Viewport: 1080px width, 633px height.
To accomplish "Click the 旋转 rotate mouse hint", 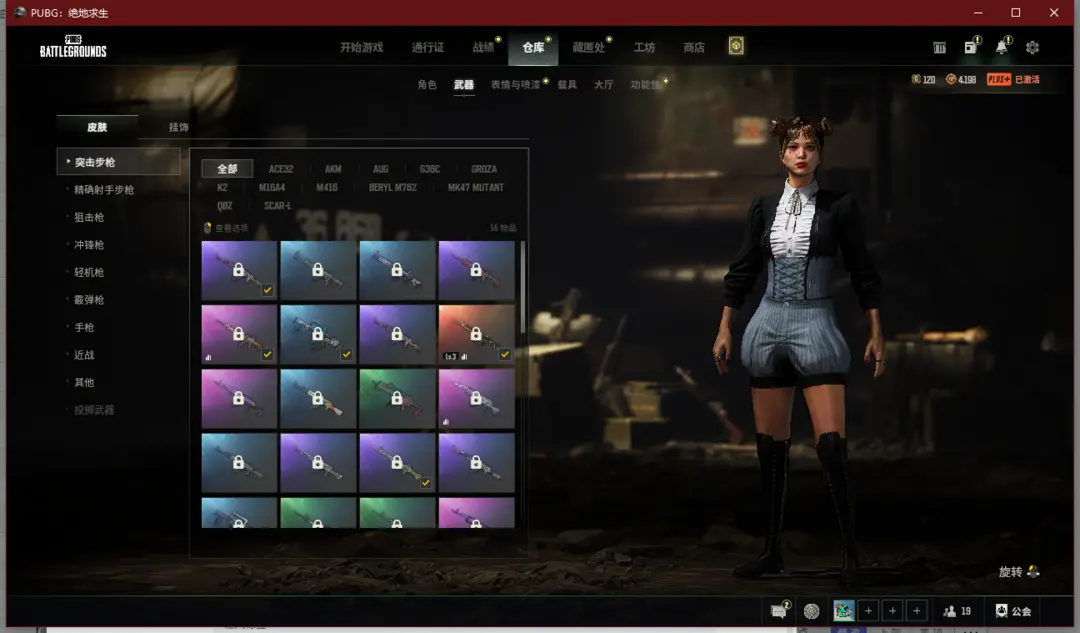I will coord(1019,572).
